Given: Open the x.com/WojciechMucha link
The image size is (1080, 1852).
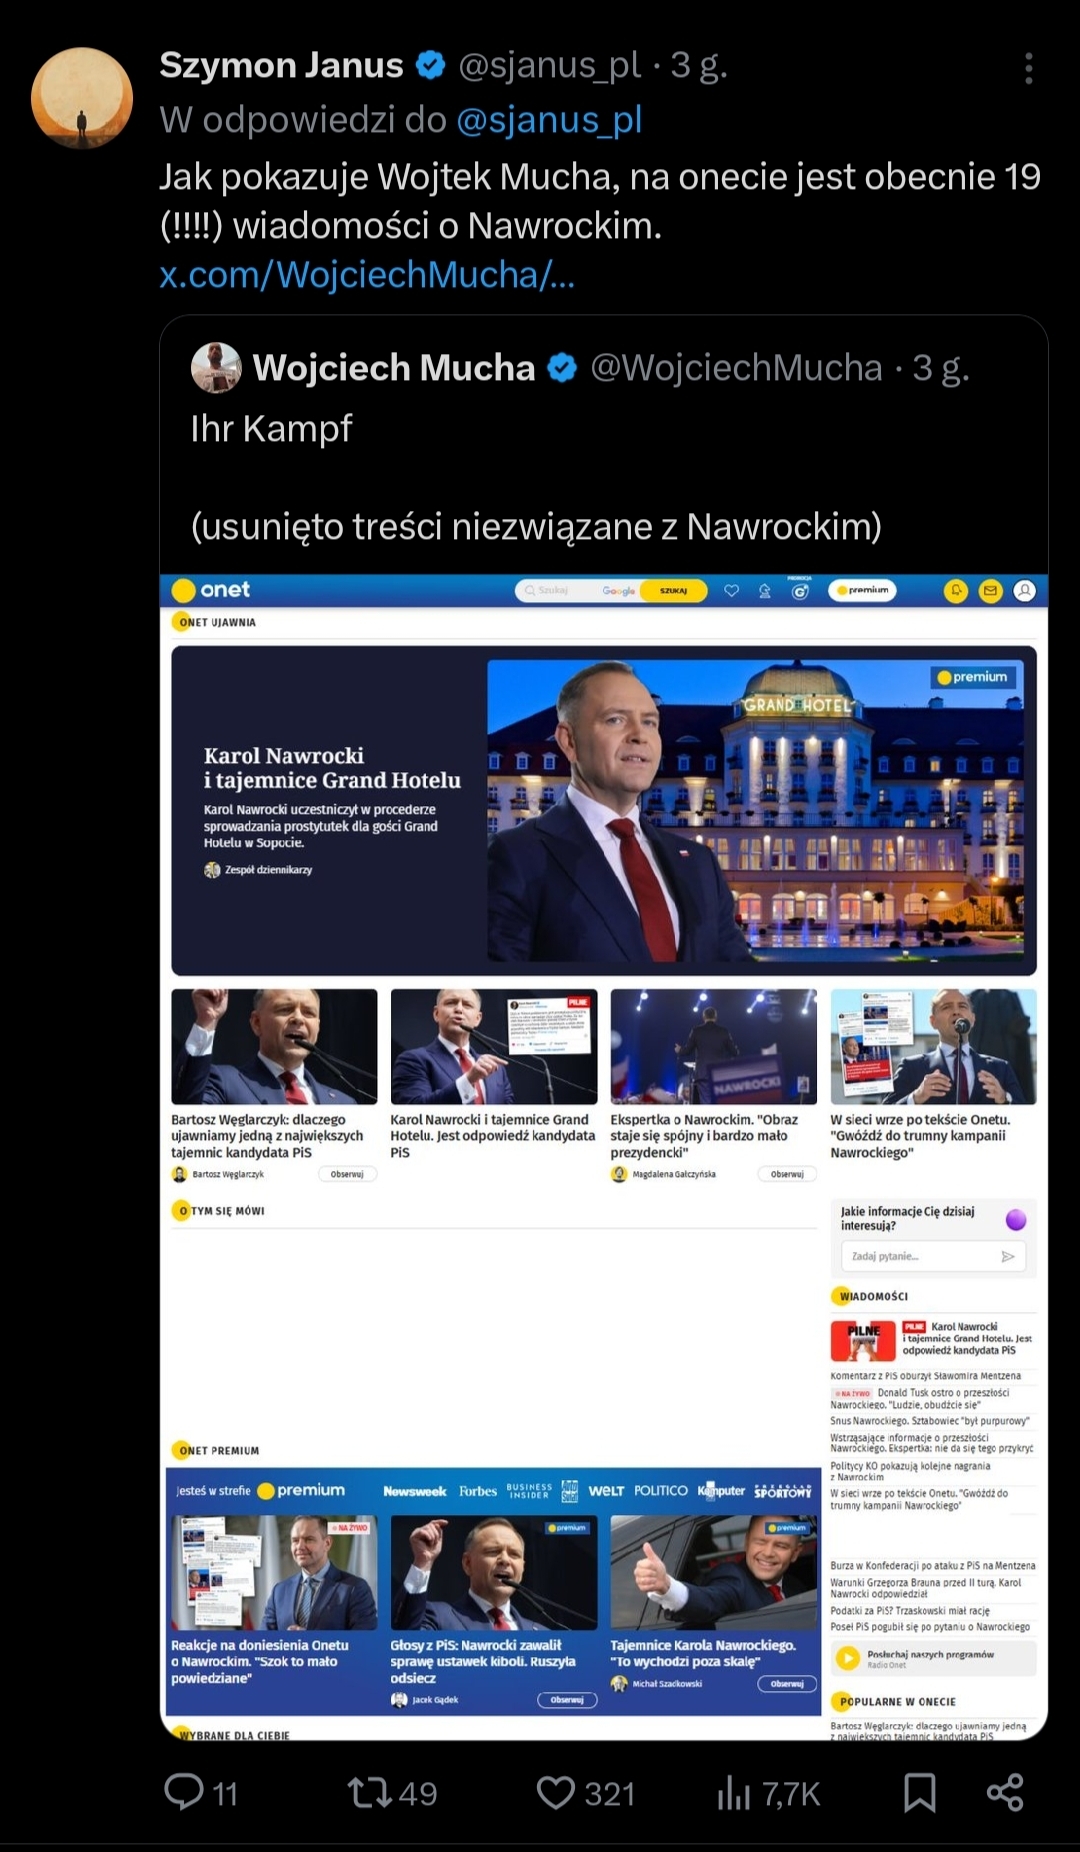Looking at the screenshot, I should point(367,274).
